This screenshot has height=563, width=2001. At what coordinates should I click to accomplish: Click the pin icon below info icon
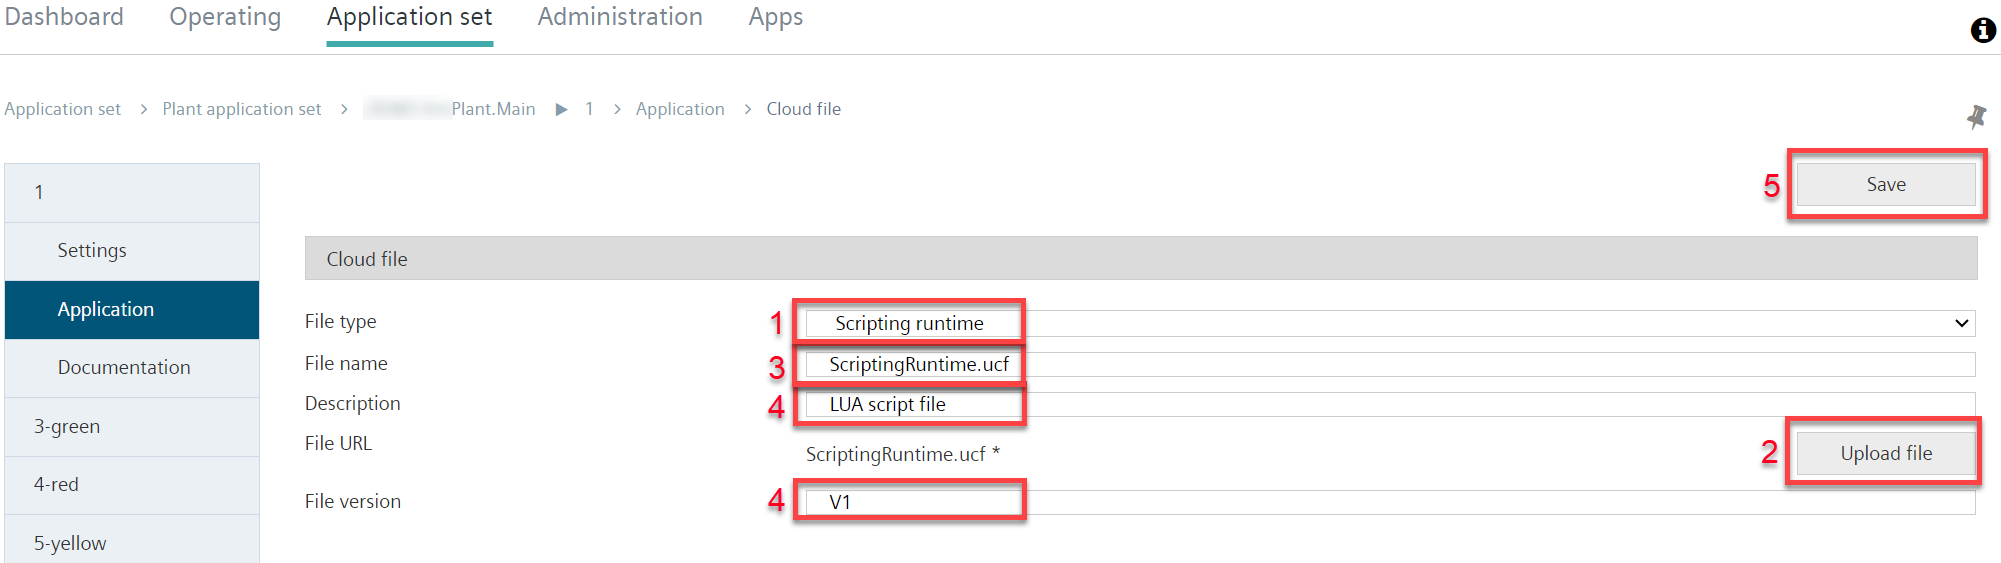pyautogui.click(x=1976, y=117)
